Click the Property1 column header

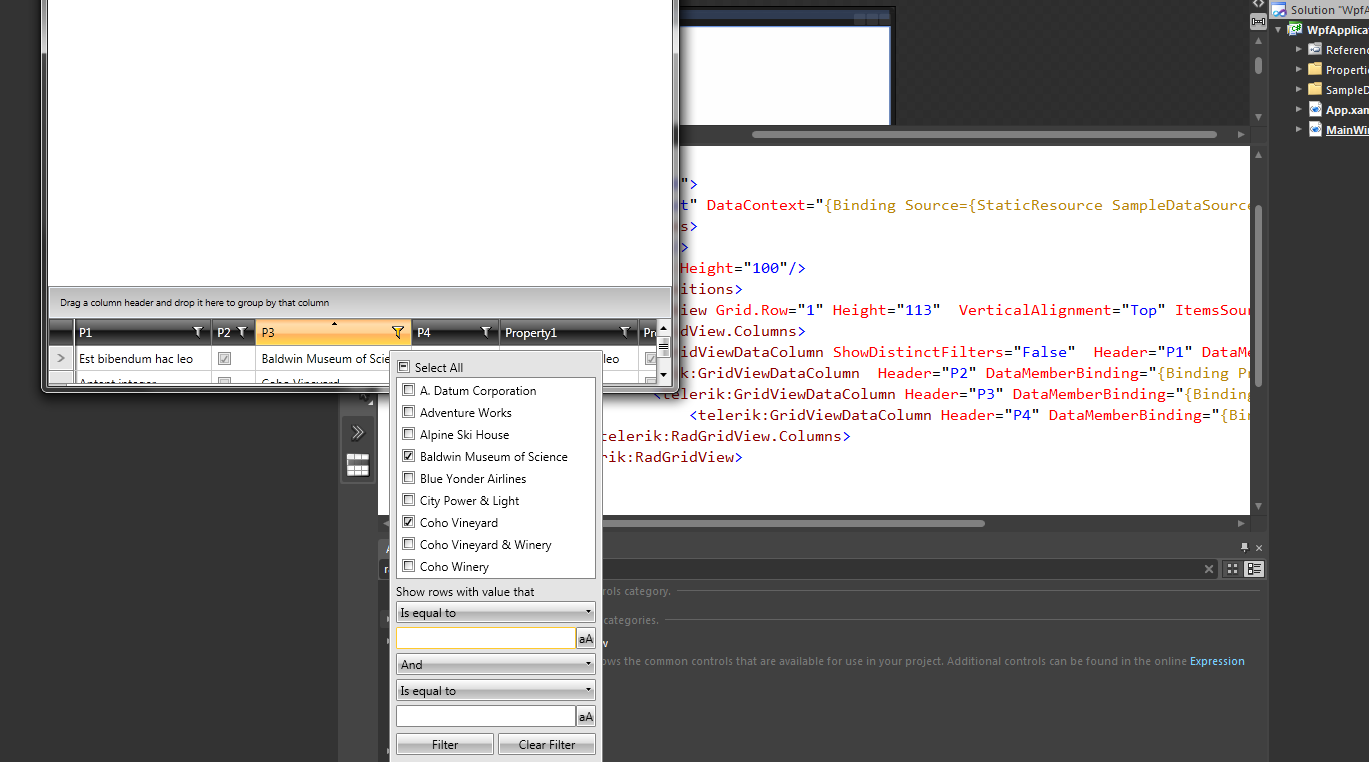pos(568,332)
